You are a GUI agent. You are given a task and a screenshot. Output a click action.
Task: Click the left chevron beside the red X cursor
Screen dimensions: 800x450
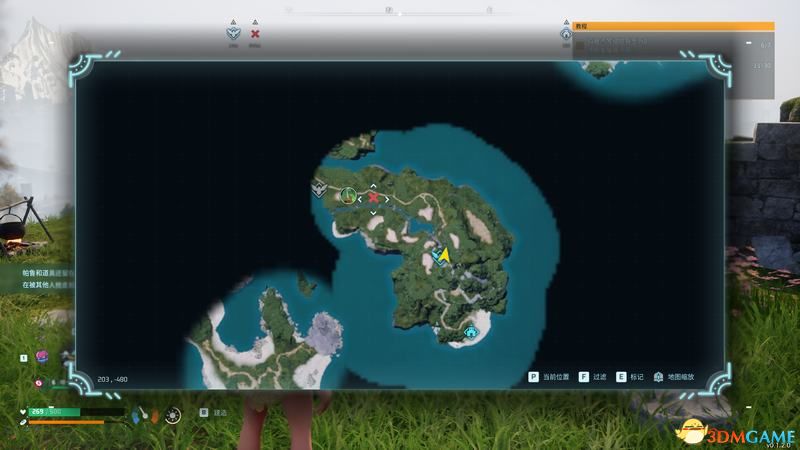[360, 199]
